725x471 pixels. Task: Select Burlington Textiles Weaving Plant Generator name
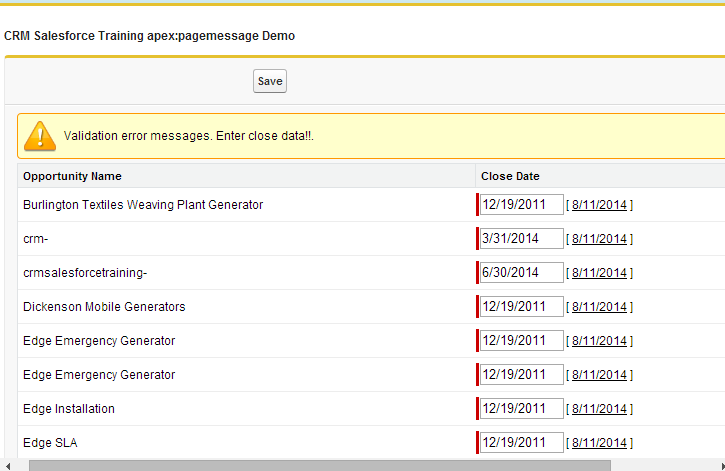click(x=143, y=205)
